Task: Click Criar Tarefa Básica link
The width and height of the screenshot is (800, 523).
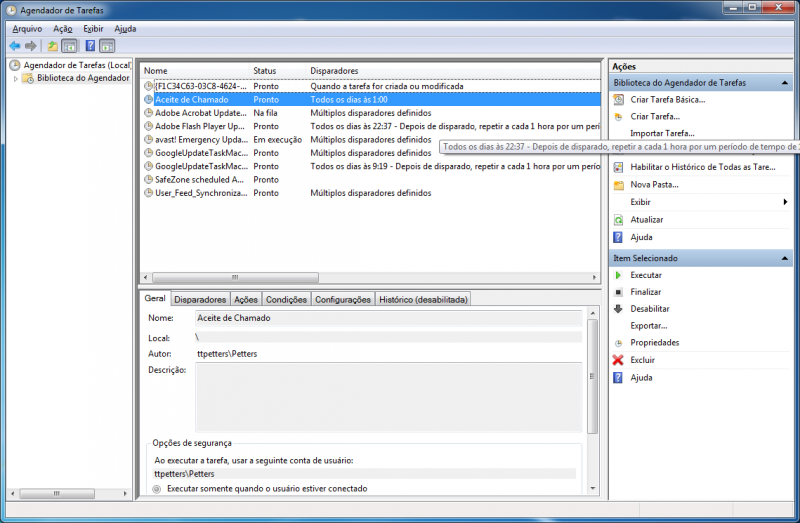Action: tap(667, 100)
